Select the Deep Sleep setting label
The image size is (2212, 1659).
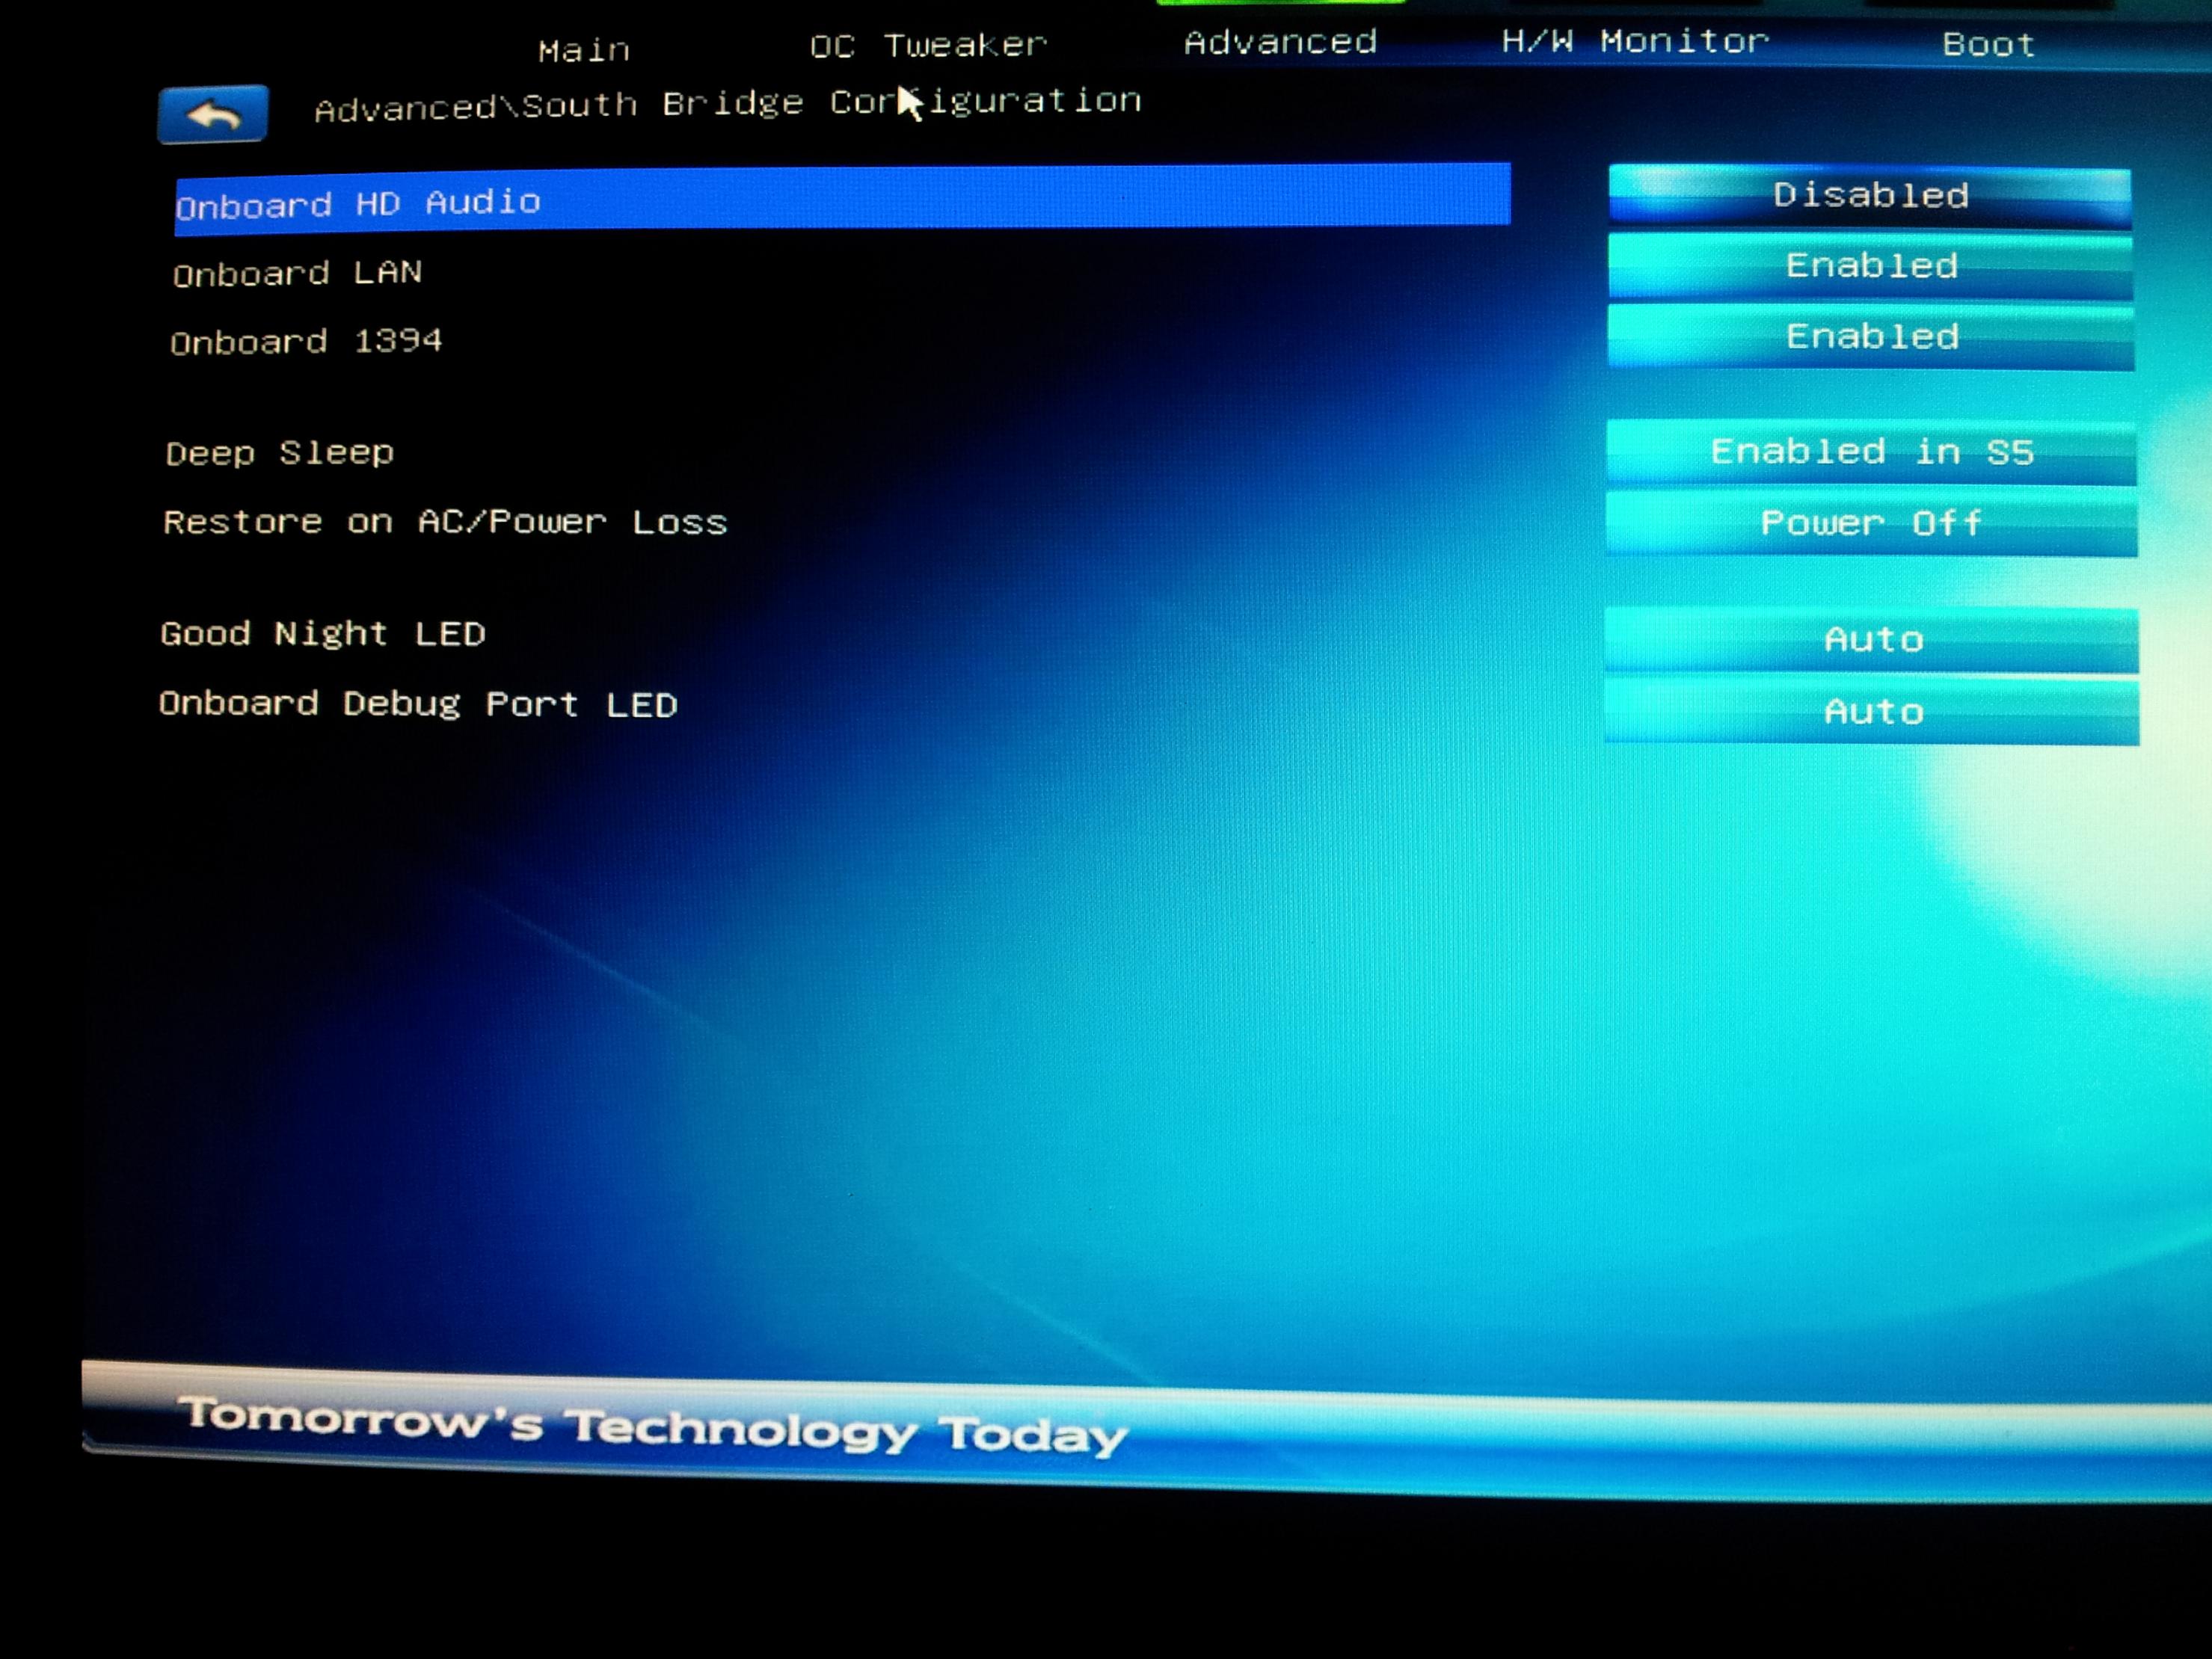(280, 453)
